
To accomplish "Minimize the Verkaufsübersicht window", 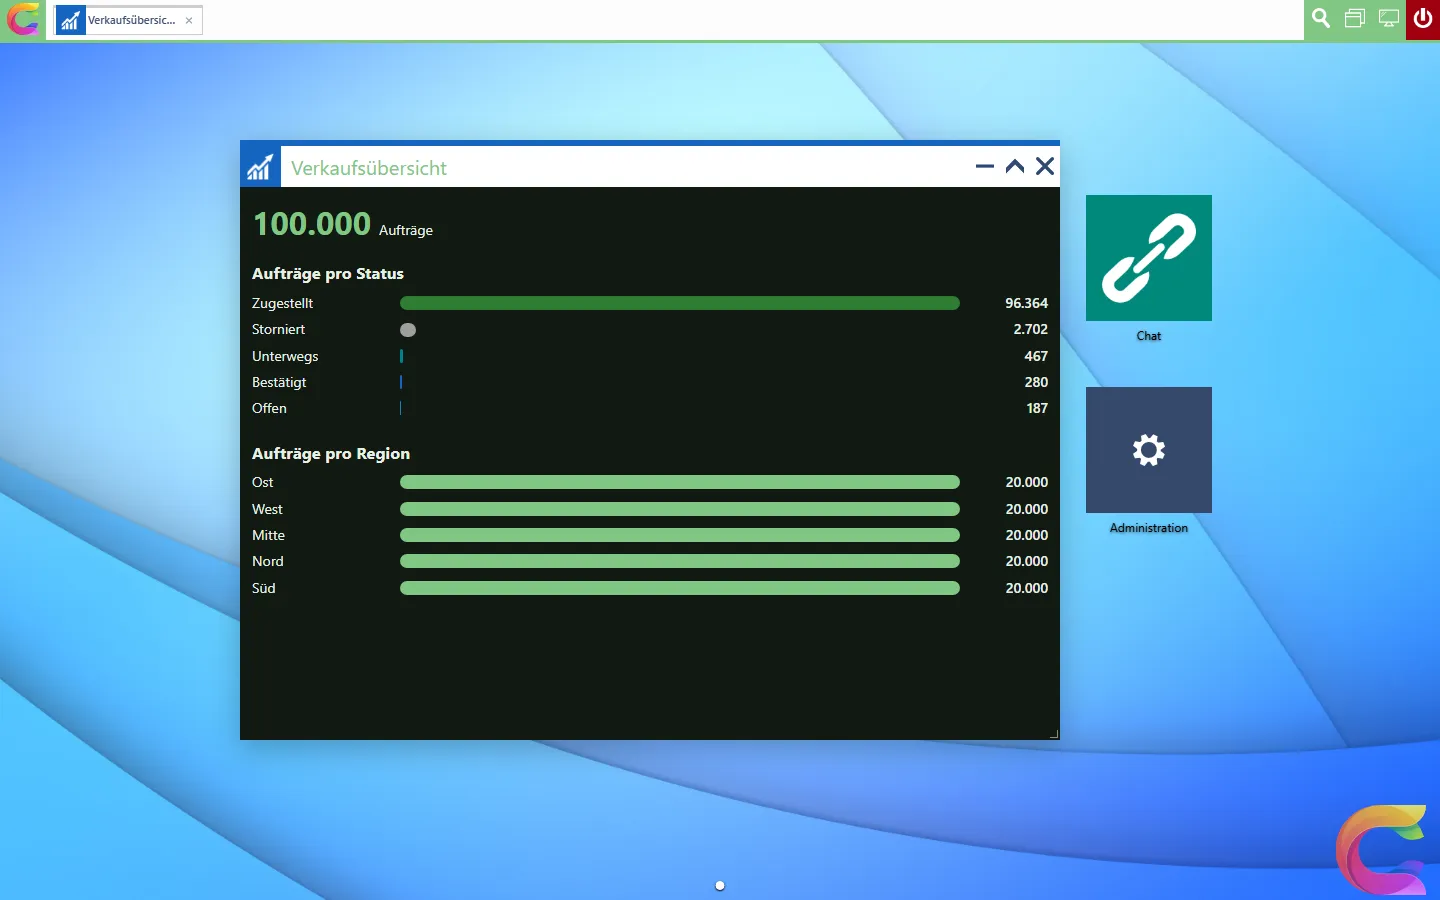I will click(985, 166).
